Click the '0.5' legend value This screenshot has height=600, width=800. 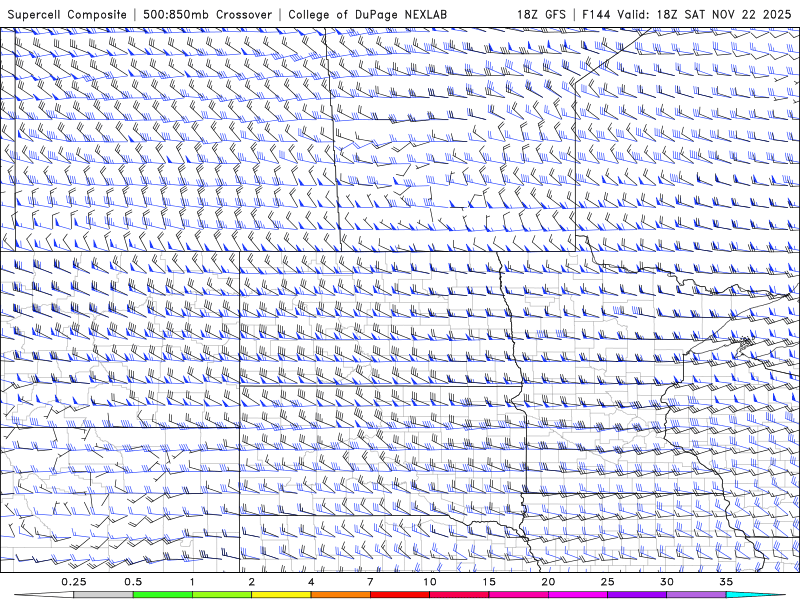[133, 582]
